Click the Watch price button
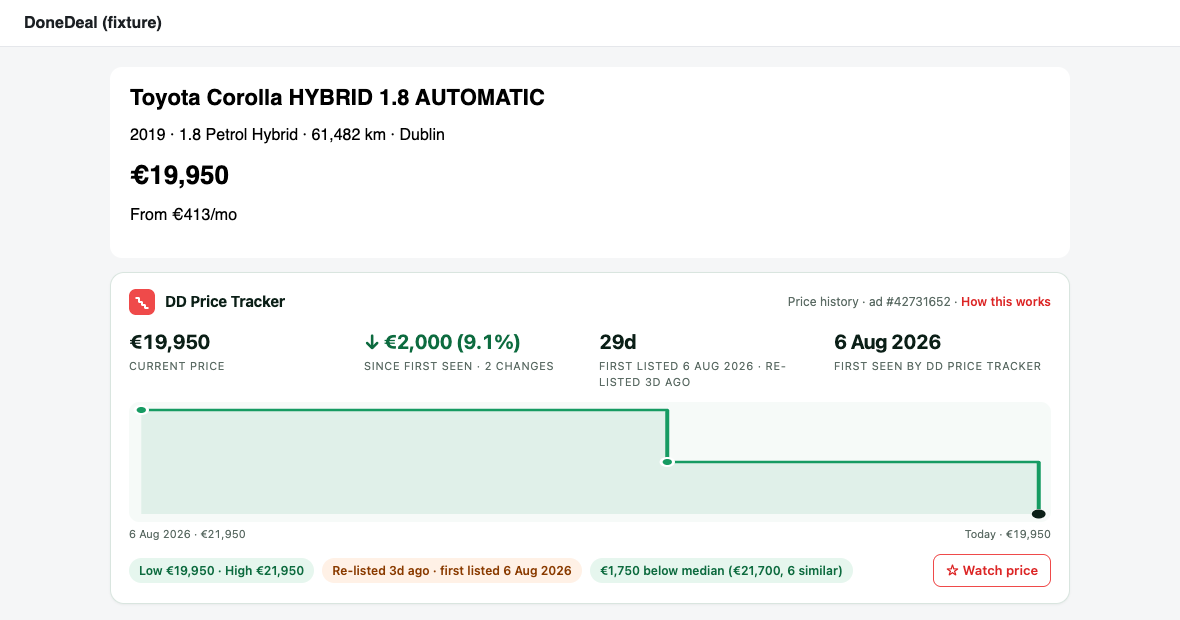The width and height of the screenshot is (1180, 620). [x=992, y=570]
